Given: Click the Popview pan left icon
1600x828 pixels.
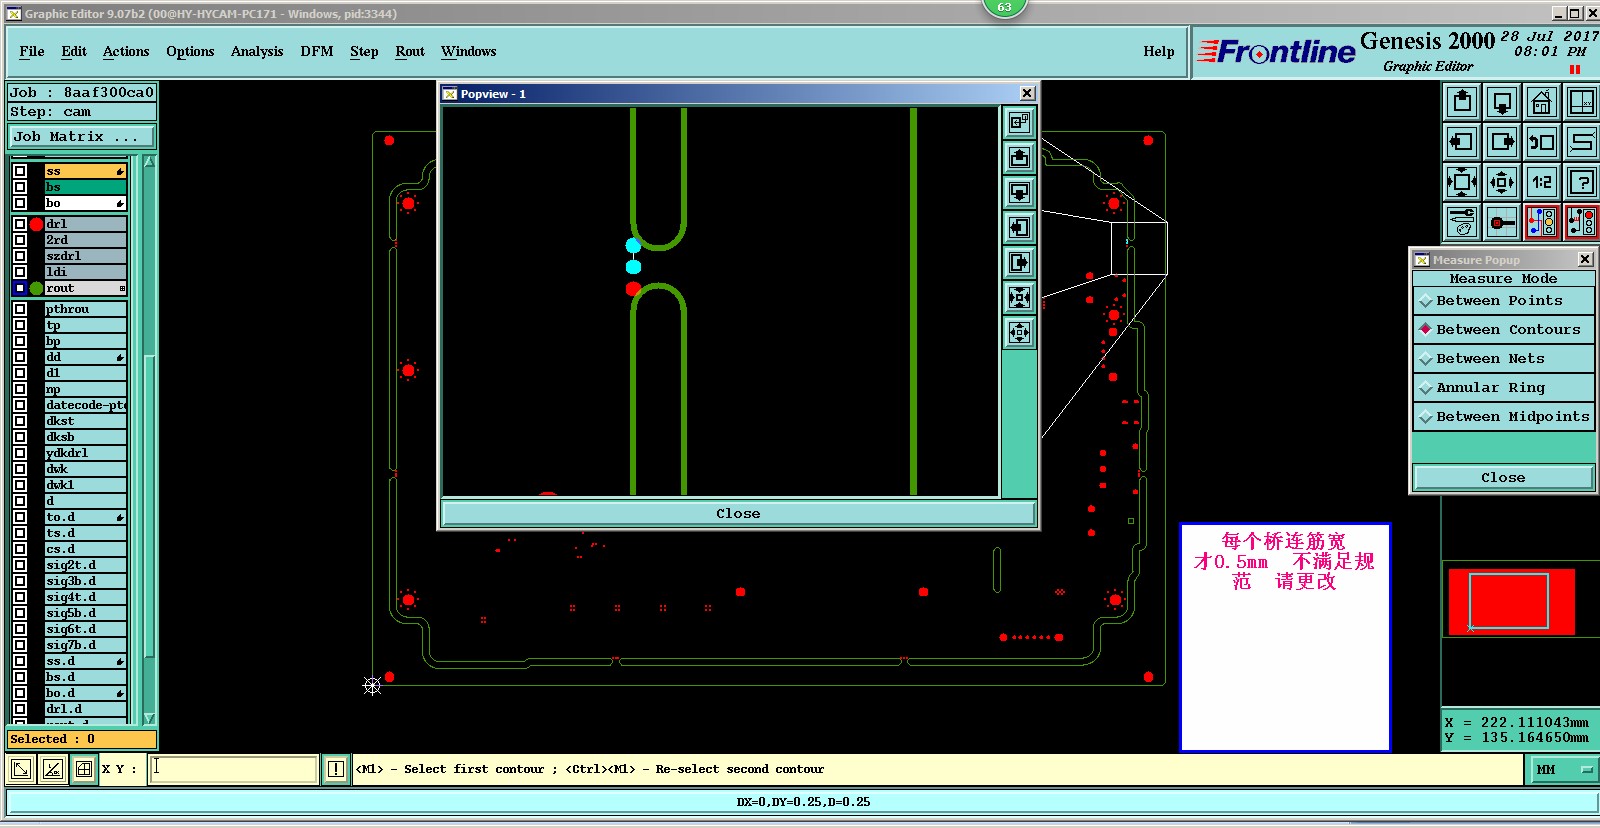Looking at the screenshot, I should [x=1019, y=227].
